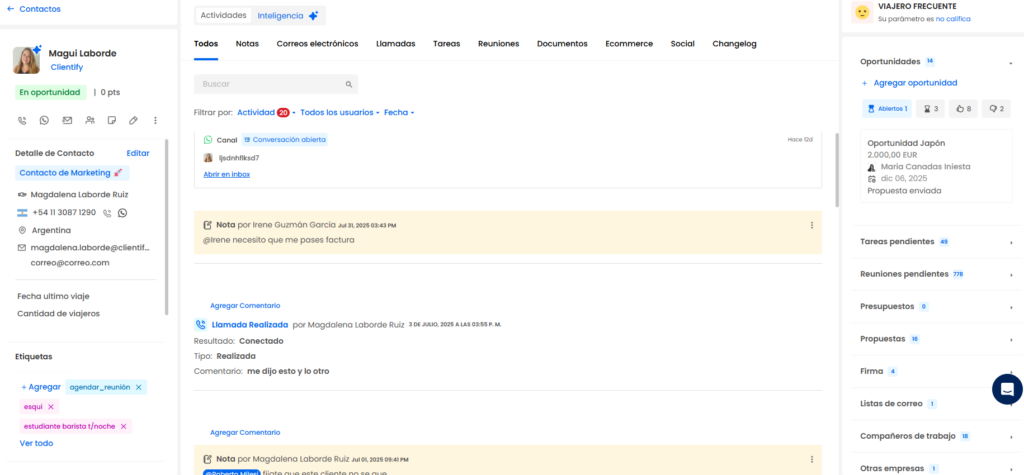Click the no califica parameter link

pos(953,19)
